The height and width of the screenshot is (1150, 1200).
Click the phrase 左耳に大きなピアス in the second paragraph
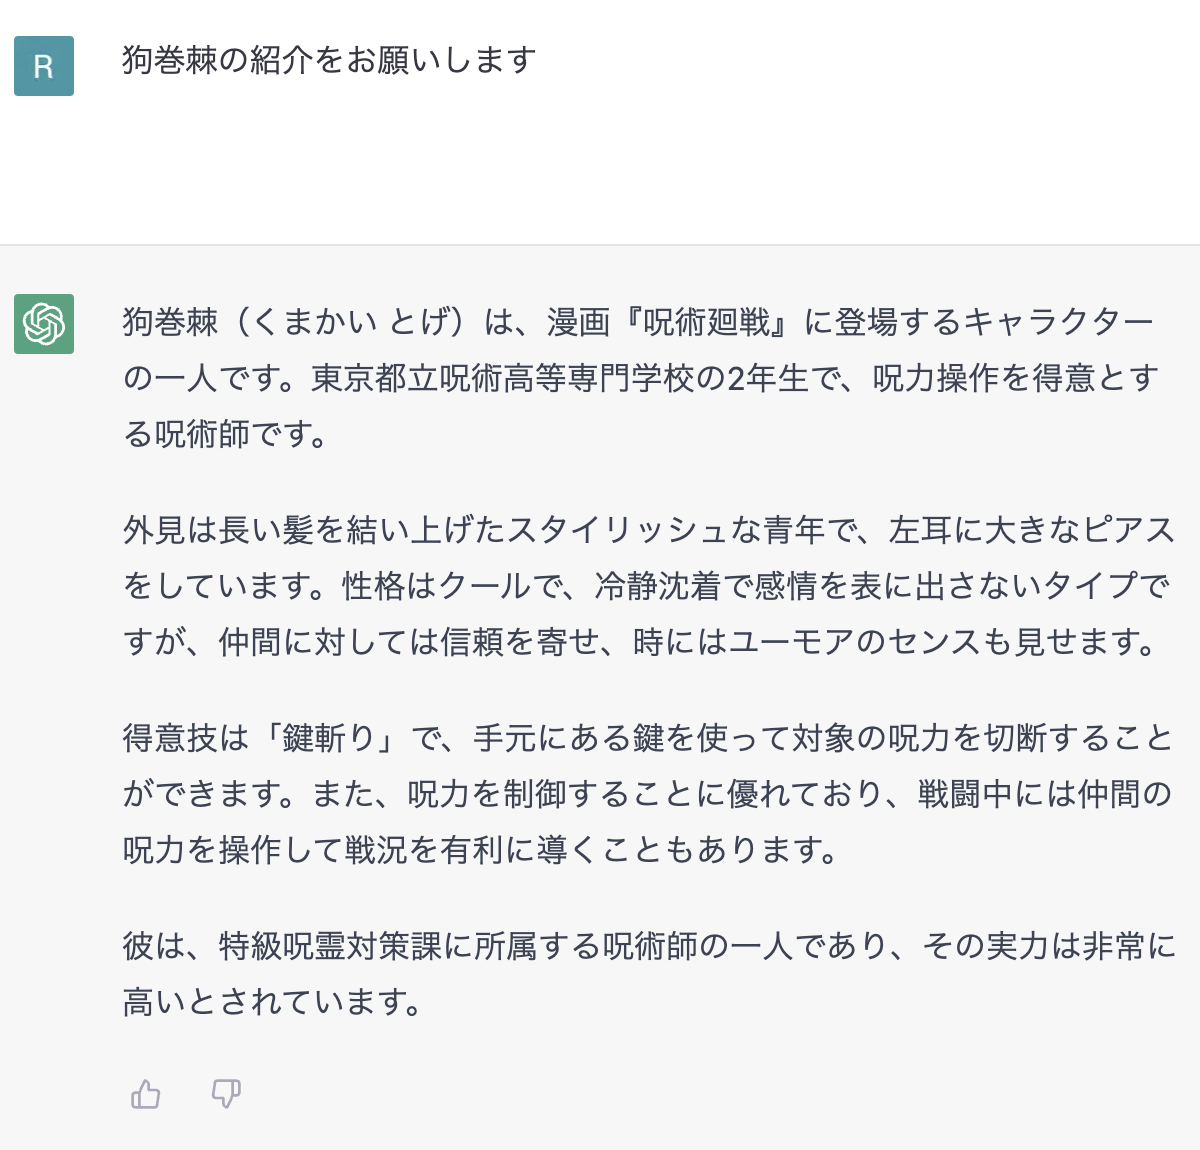click(x=1031, y=530)
